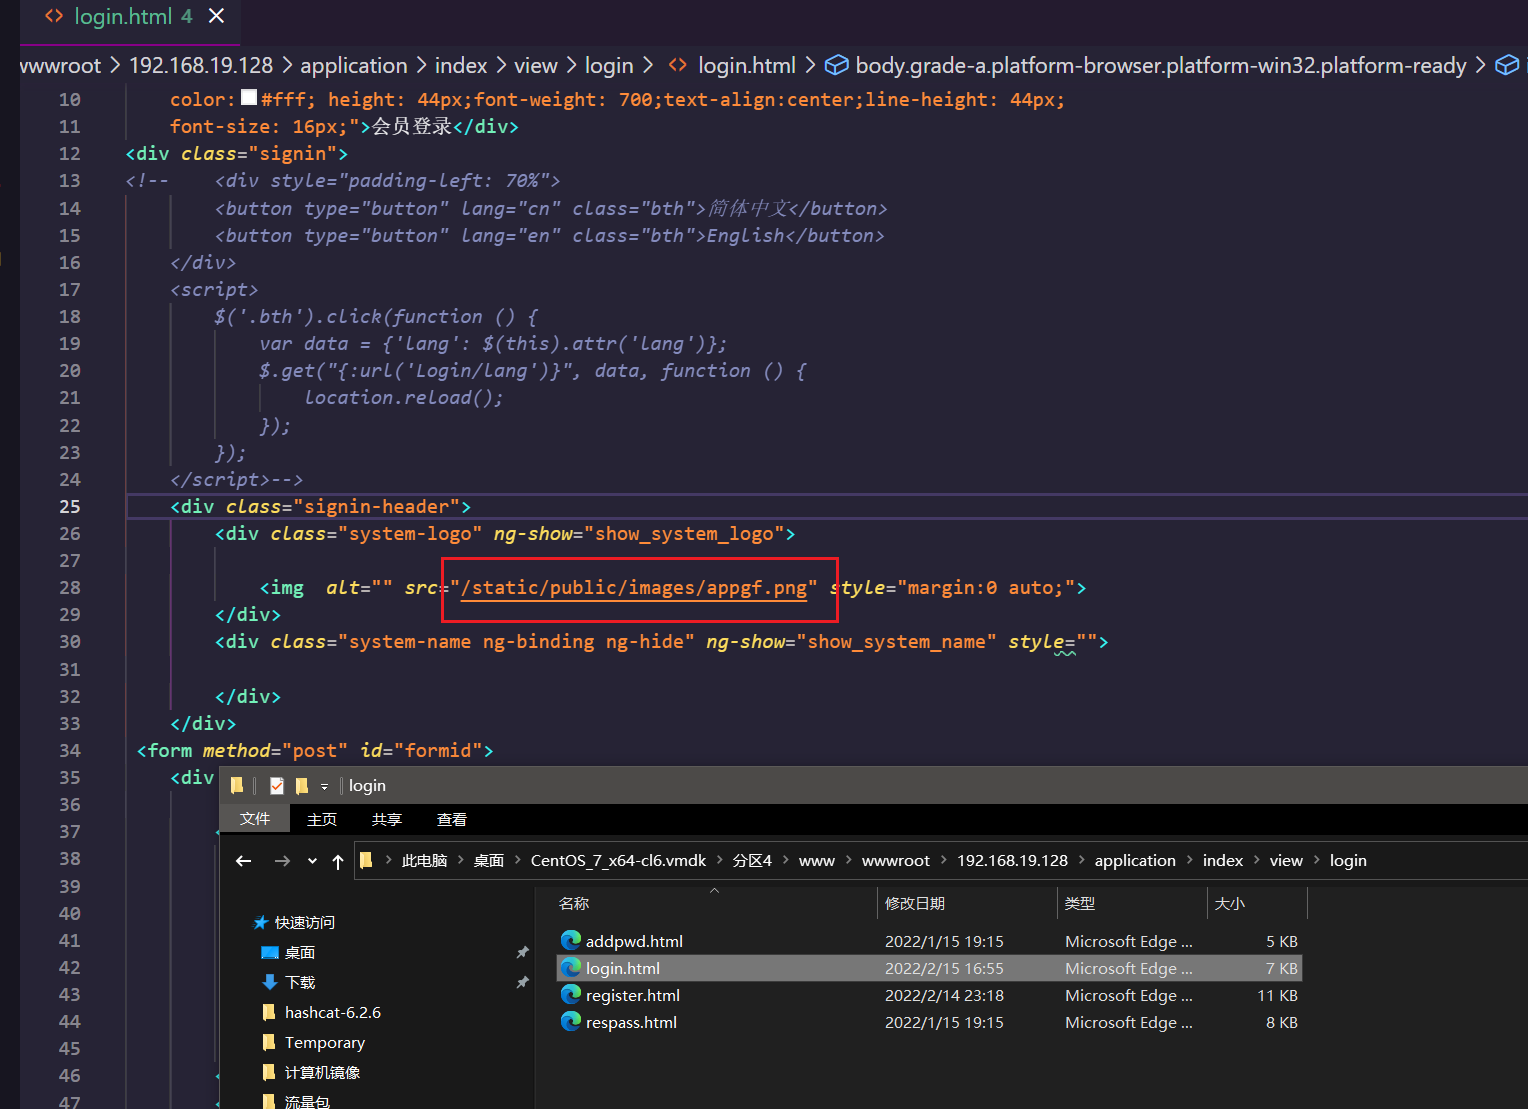1528x1109 pixels.
Task: Click 192.168.19.128 in the VS Code breadcrumb
Action: coord(201,66)
